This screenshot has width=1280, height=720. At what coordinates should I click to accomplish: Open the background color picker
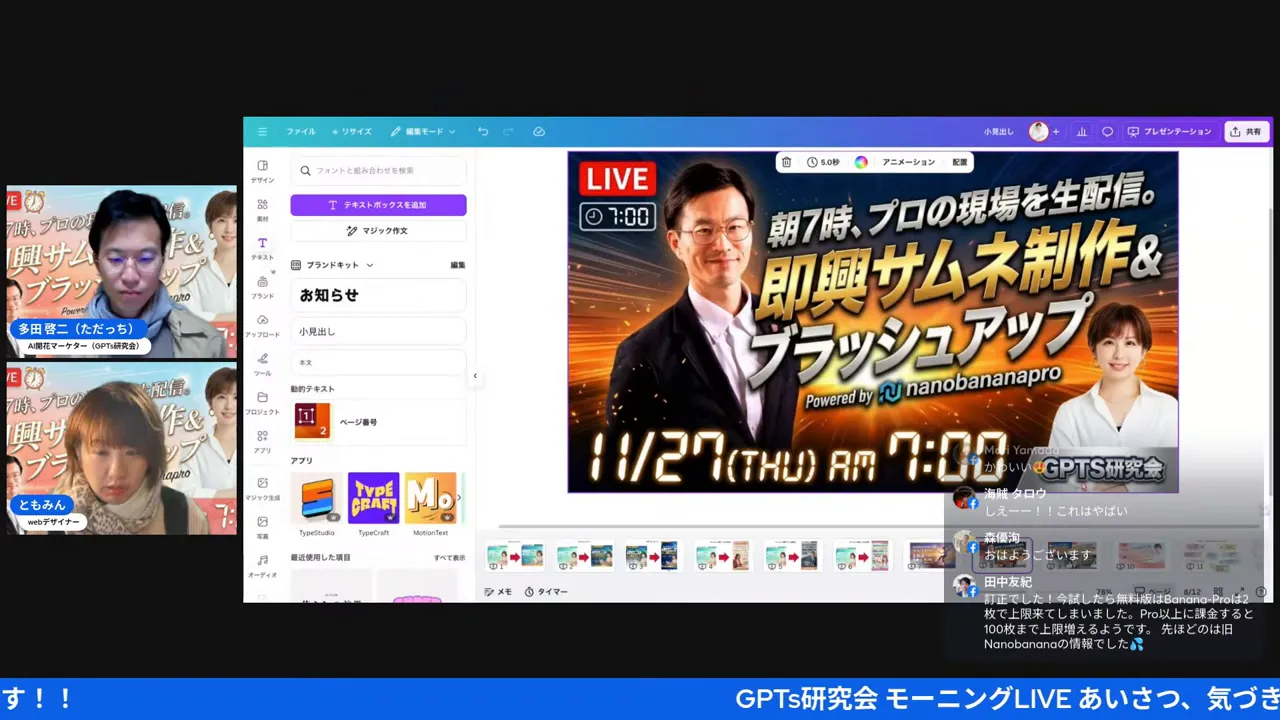click(861, 162)
